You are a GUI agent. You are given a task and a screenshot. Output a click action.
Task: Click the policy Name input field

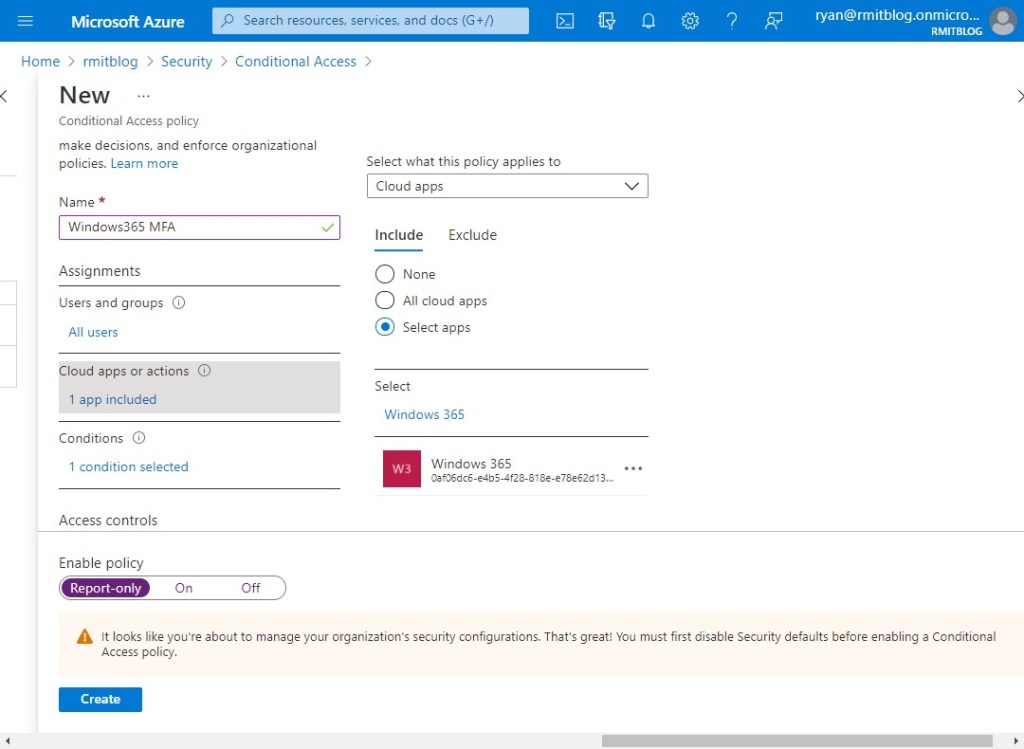click(x=199, y=227)
